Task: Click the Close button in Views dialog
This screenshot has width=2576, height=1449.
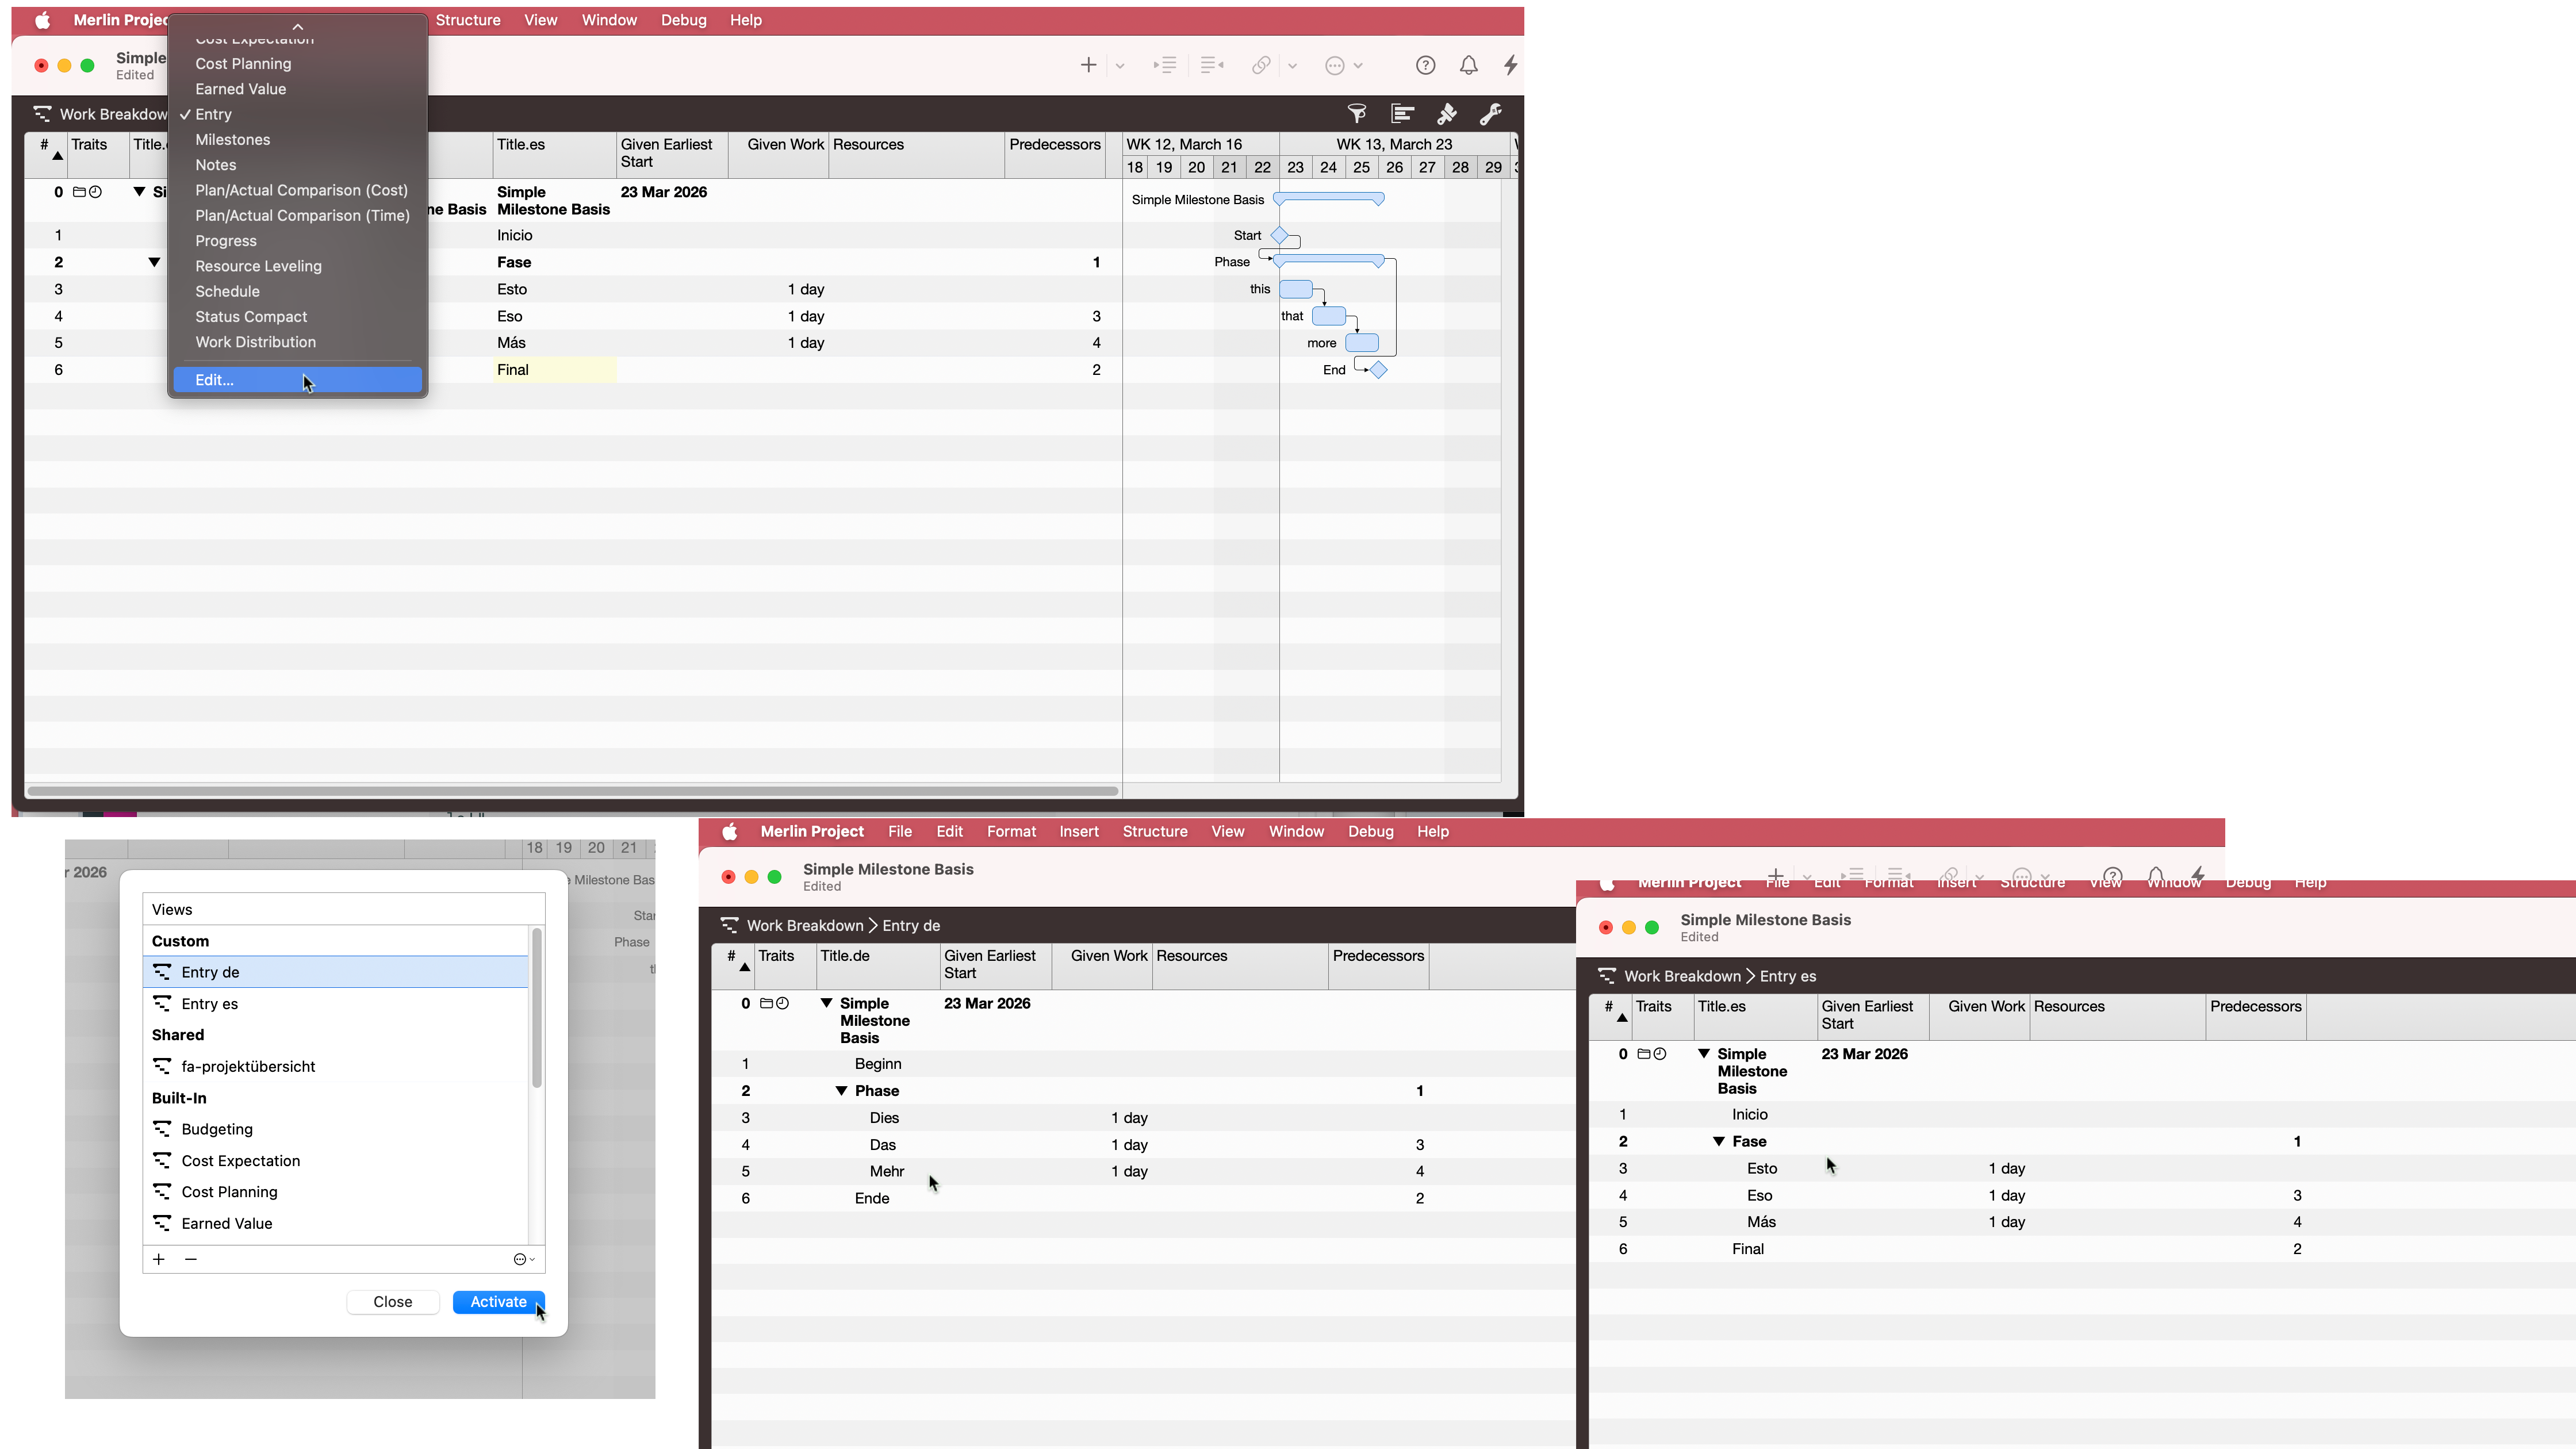Action: point(393,1301)
